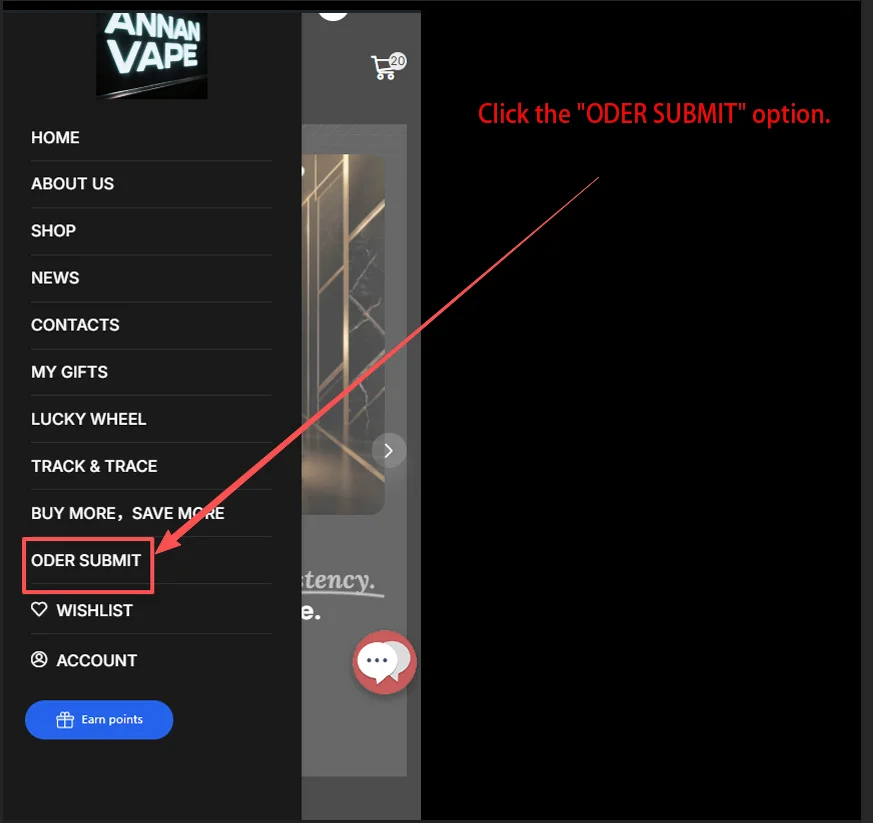This screenshot has height=823, width=873.
Task: Click the red chat bubble icon
Action: coord(384,662)
